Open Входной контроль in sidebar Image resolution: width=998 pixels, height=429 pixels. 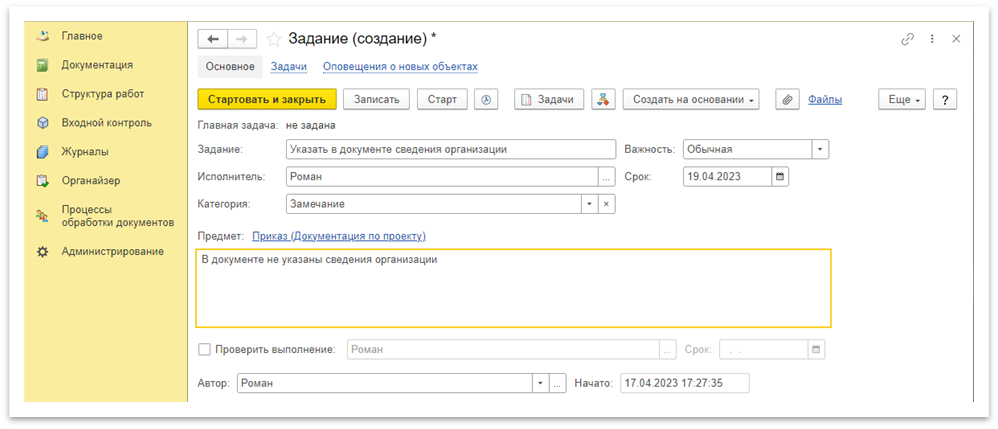[x=106, y=123]
